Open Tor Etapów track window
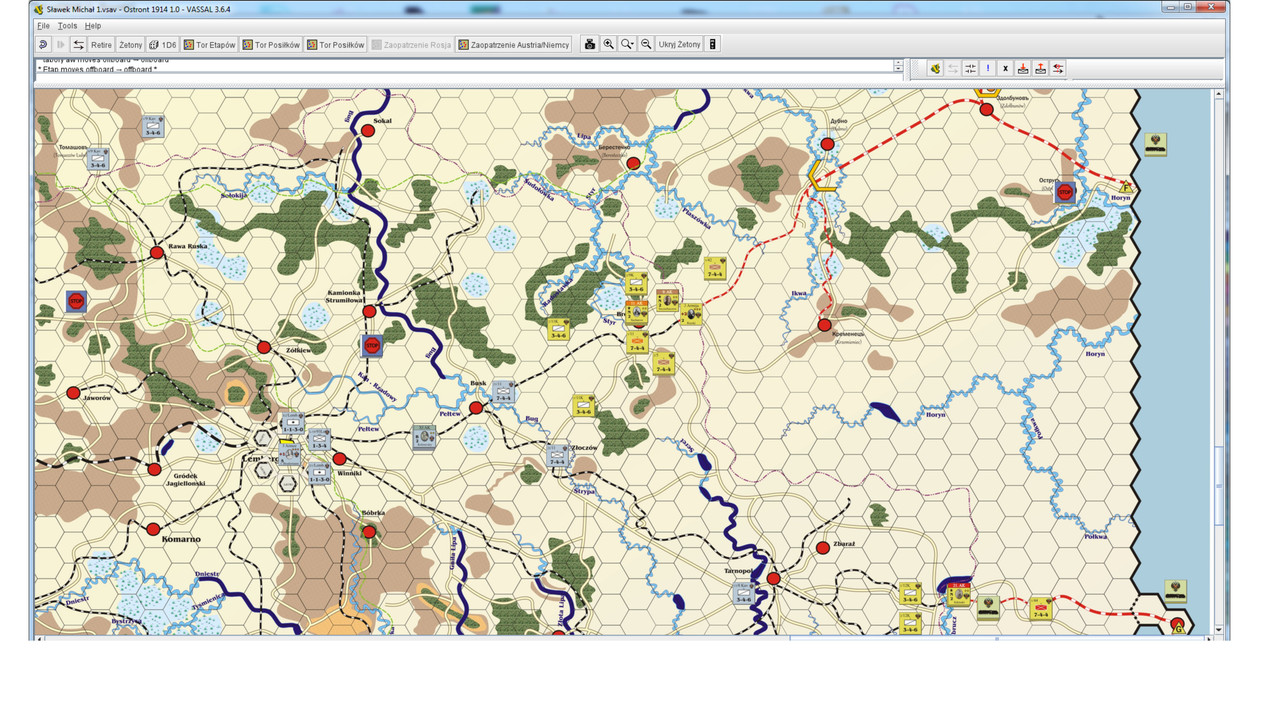The image size is (1280, 701). pos(210,45)
